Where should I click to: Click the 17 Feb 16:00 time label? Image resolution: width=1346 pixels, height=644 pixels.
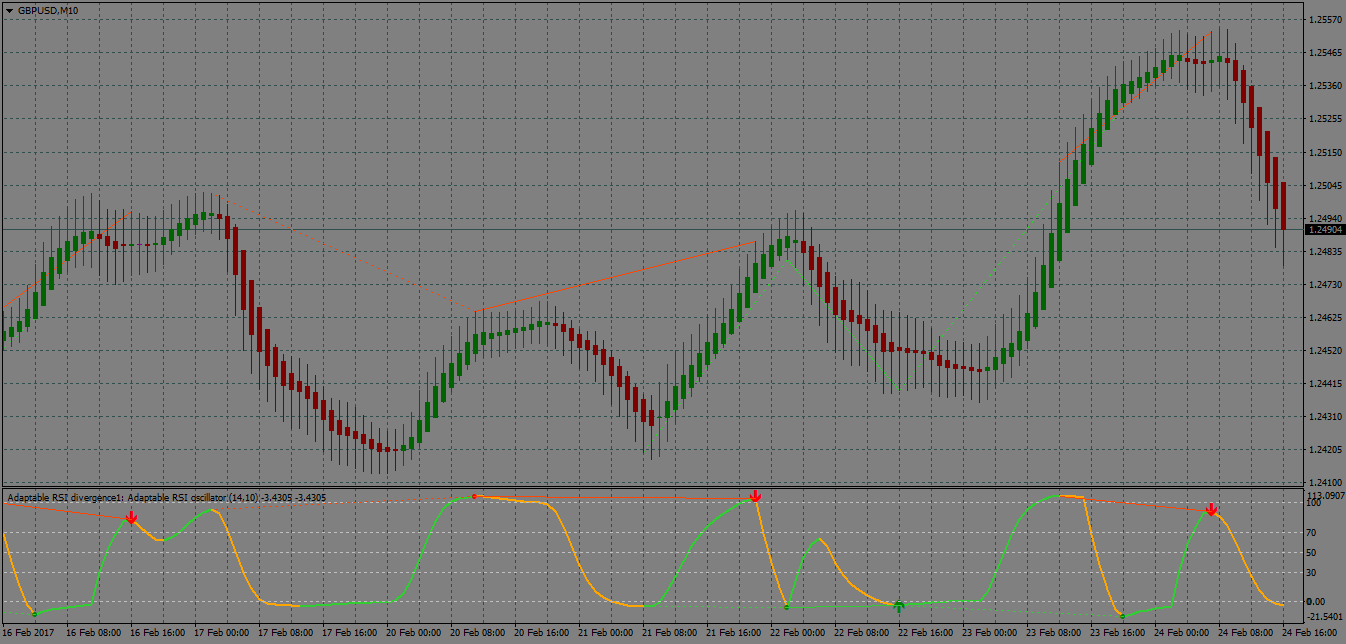(348, 633)
